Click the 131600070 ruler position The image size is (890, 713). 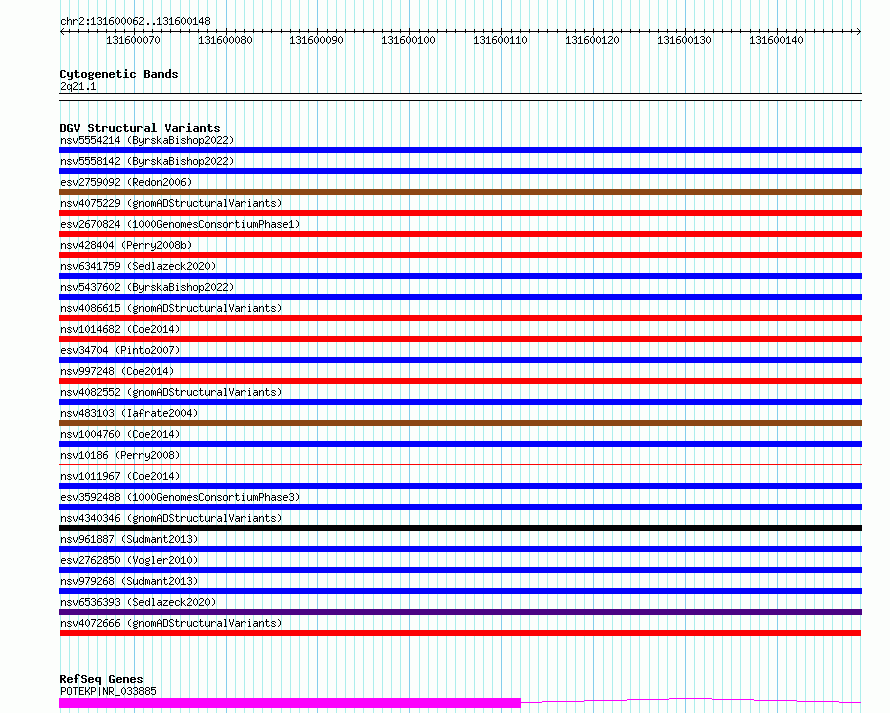point(133,40)
